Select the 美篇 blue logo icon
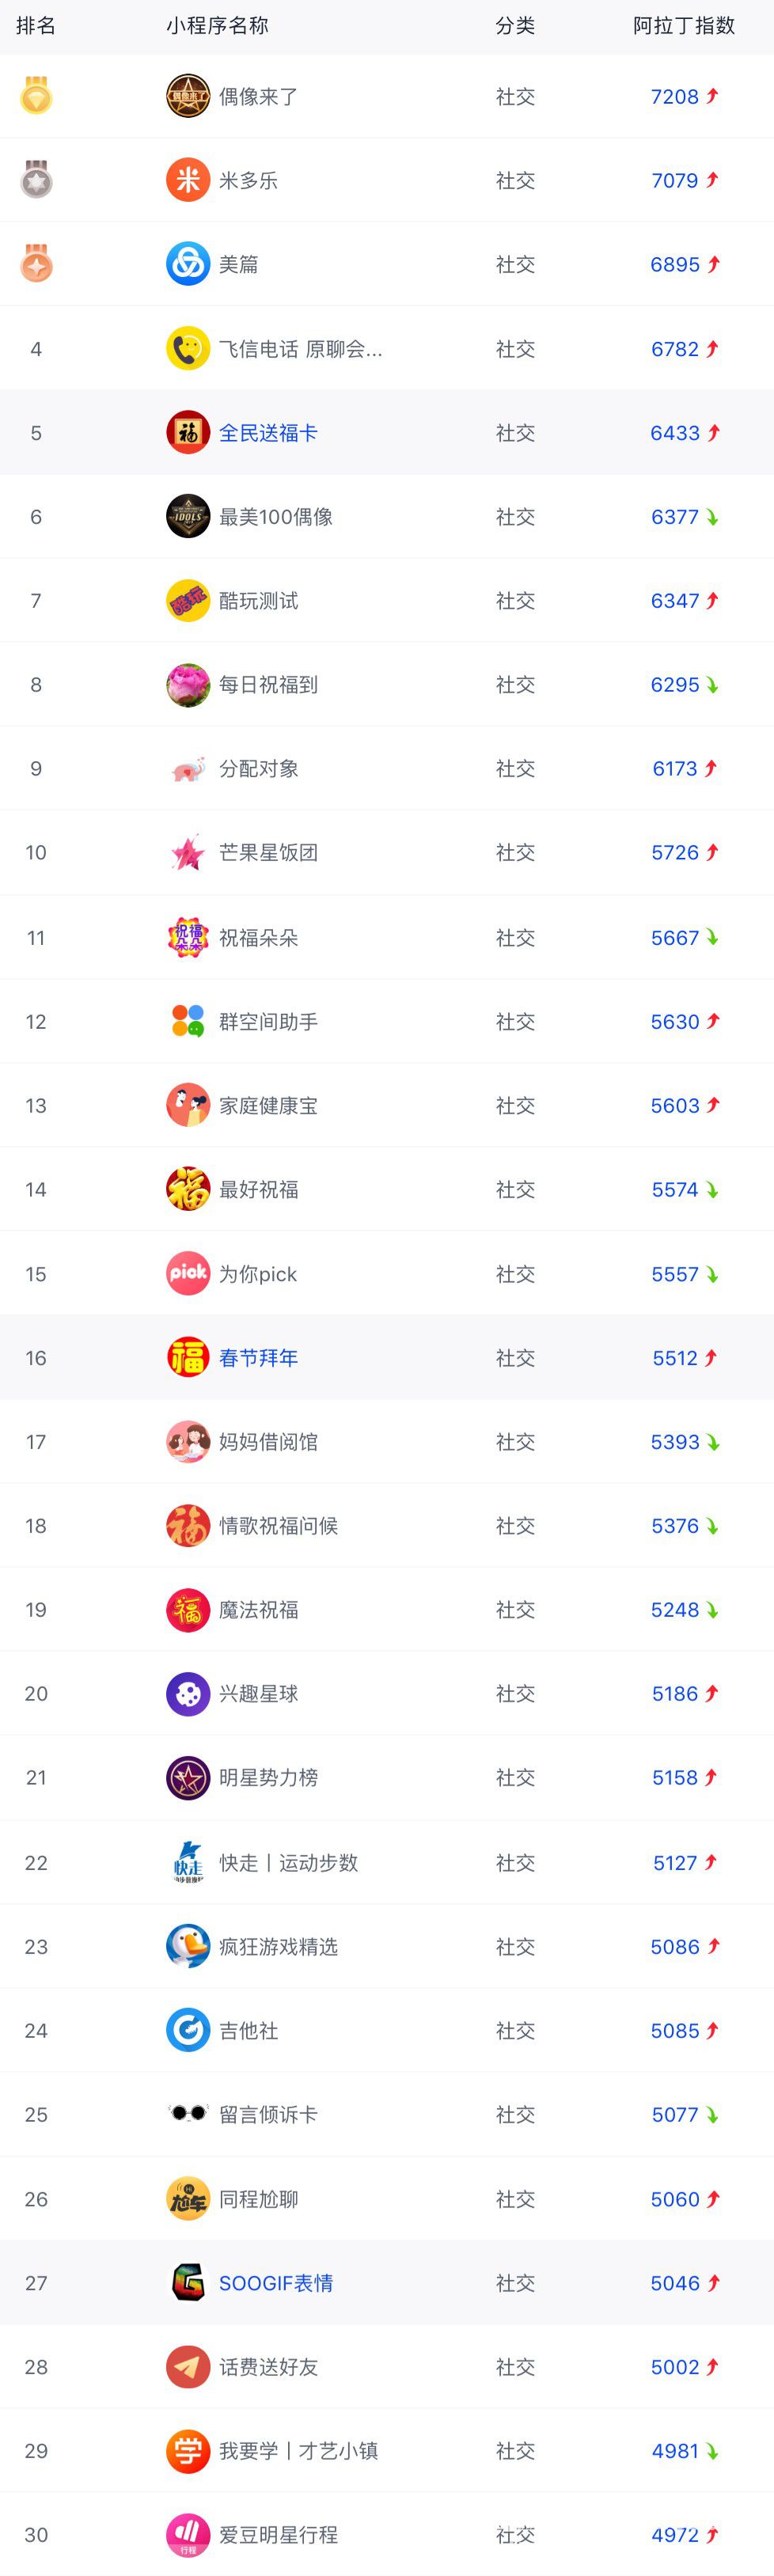 pos(188,264)
